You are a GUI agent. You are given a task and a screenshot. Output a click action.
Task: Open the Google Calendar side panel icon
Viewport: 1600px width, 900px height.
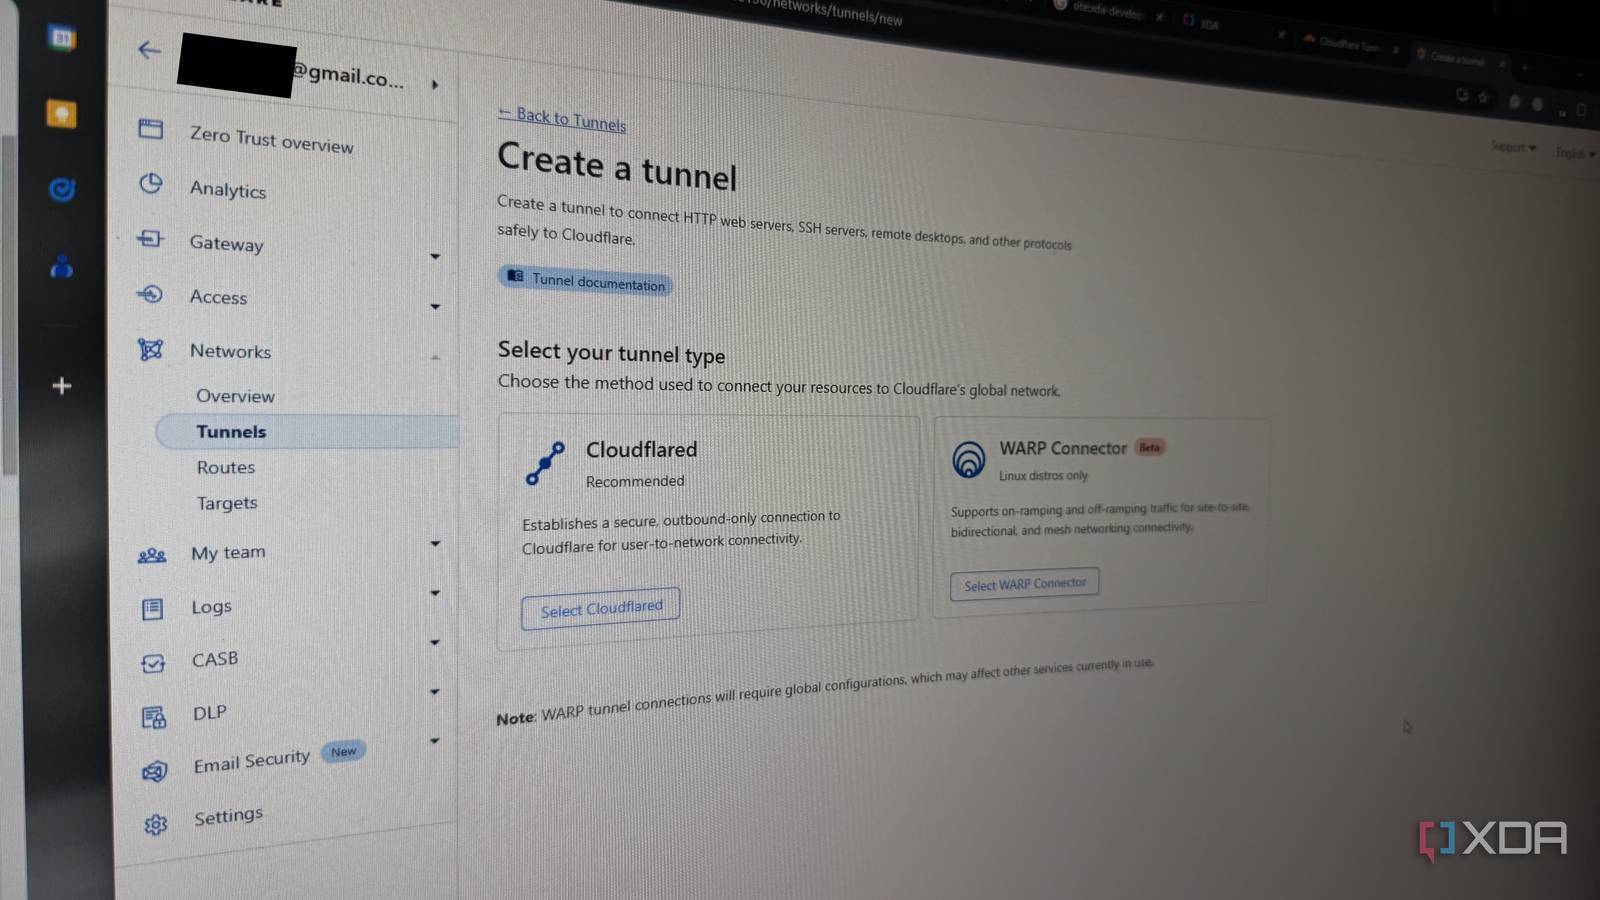(x=62, y=38)
